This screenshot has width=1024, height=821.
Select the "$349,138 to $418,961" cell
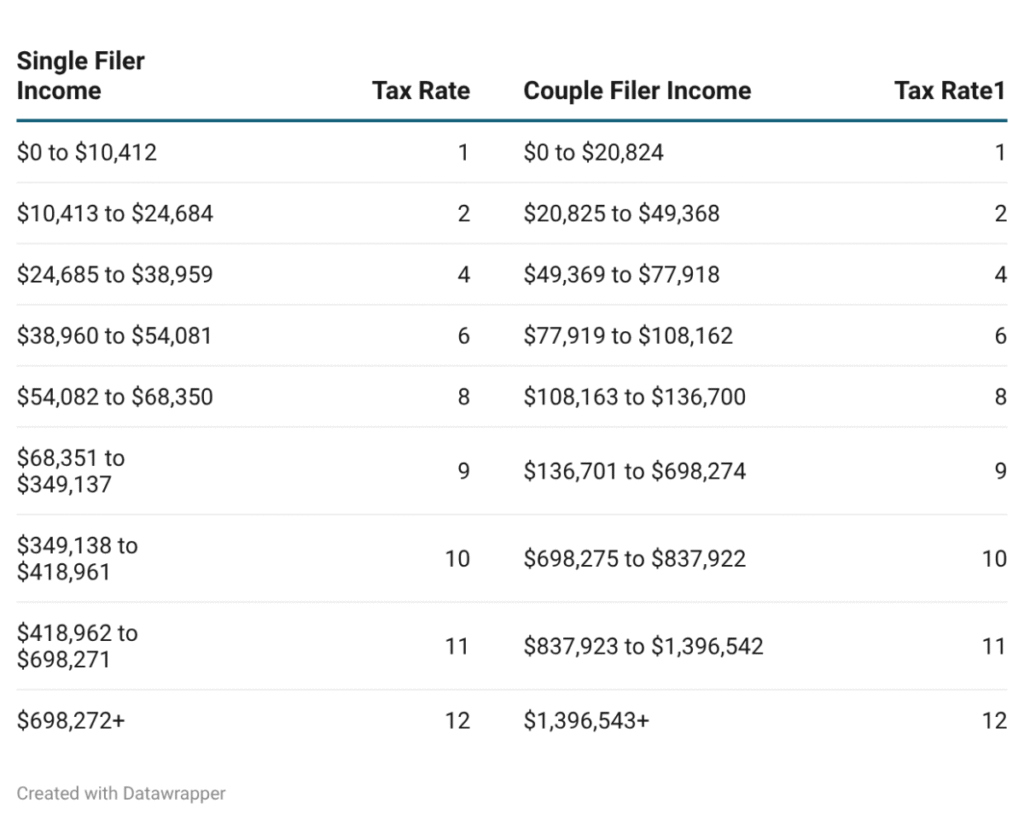pos(77,559)
